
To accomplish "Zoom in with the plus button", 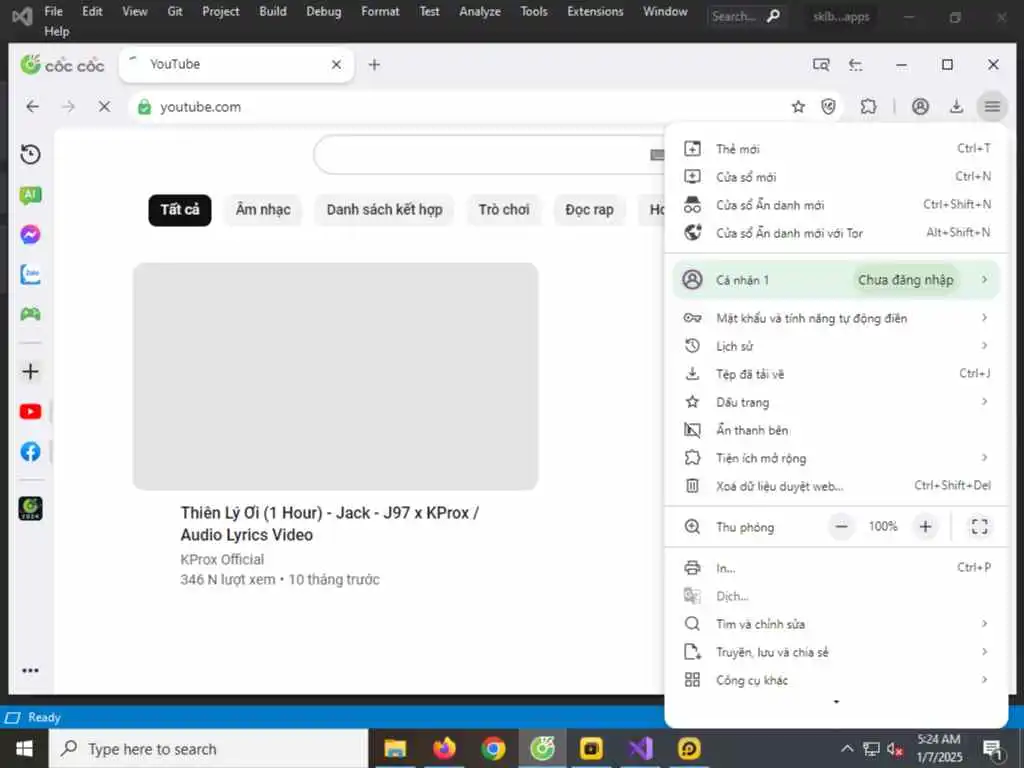I will [x=925, y=526].
